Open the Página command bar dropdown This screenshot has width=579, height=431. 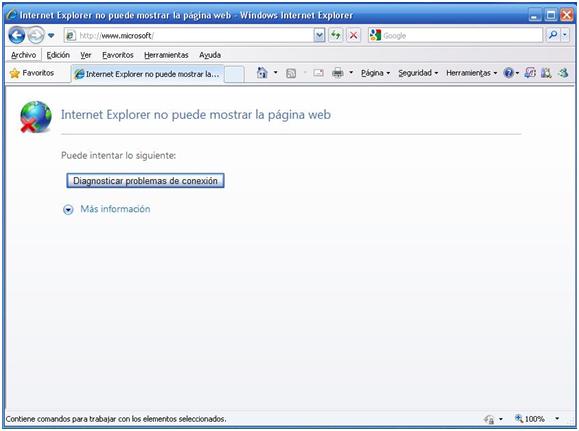point(376,73)
